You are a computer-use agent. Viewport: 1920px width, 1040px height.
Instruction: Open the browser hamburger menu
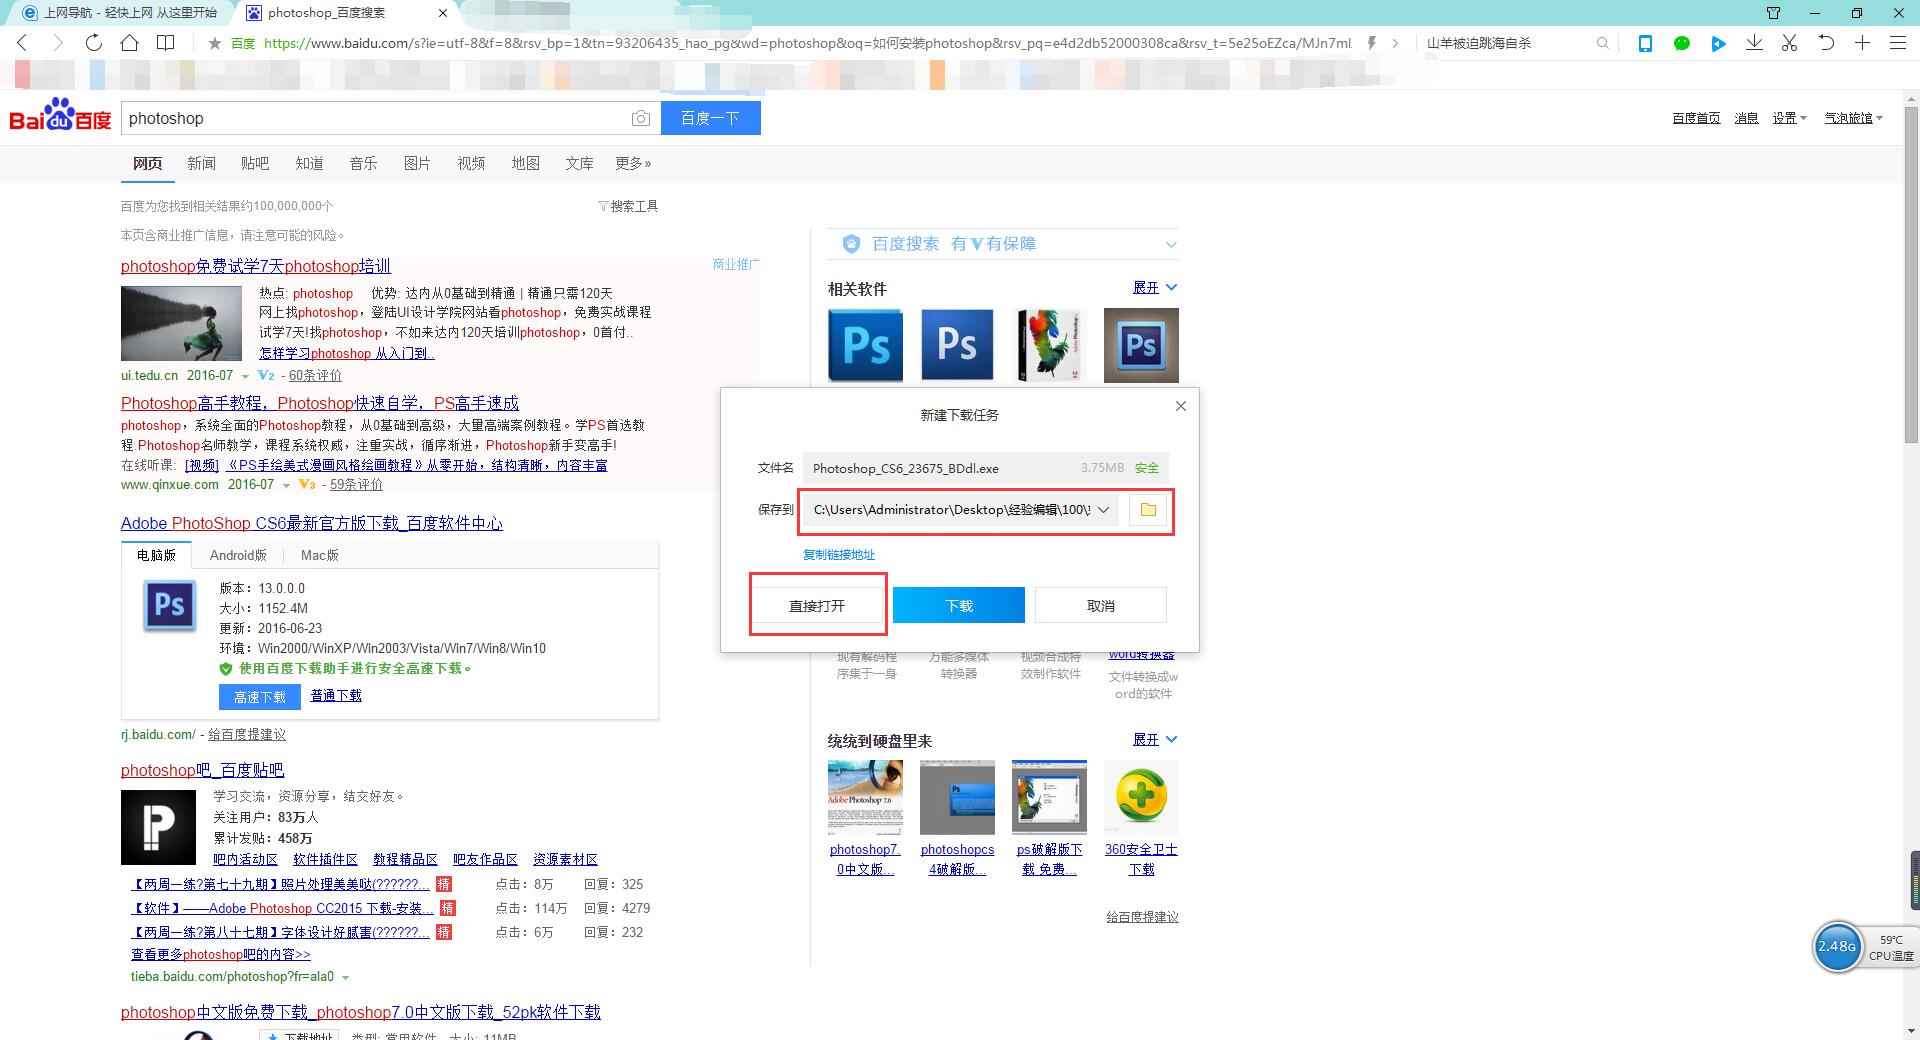click(1898, 43)
